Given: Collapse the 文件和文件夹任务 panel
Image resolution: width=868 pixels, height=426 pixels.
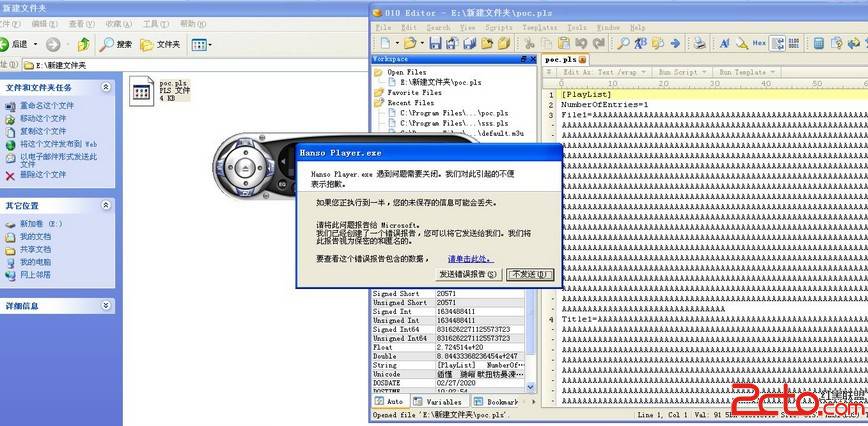Looking at the screenshot, I should point(105,87).
